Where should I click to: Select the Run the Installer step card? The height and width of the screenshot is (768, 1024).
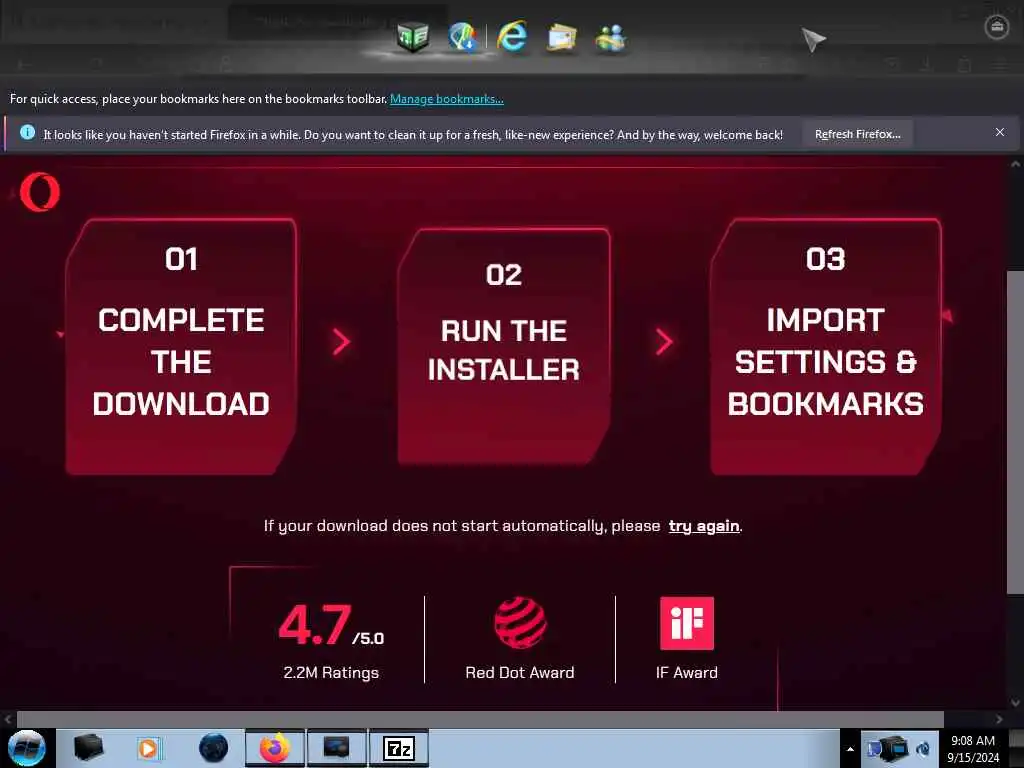pyautogui.click(x=504, y=346)
